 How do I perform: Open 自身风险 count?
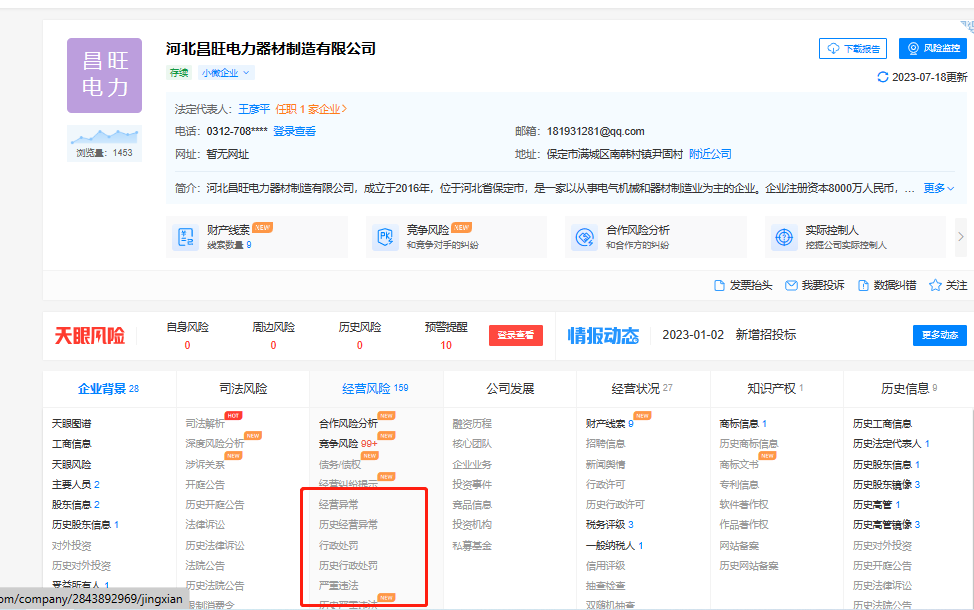coord(188,345)
